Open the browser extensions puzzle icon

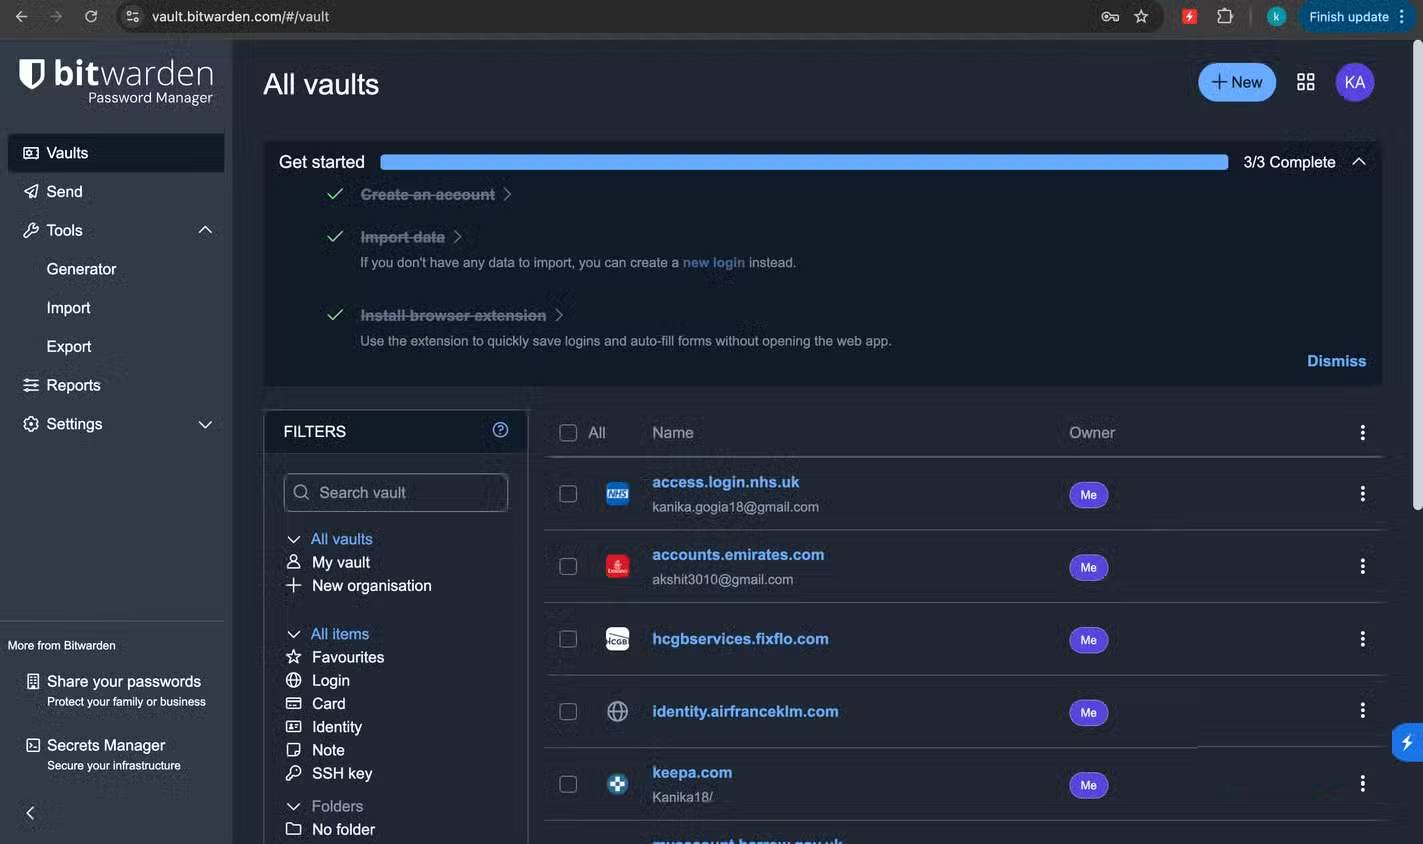point(1225,16)
